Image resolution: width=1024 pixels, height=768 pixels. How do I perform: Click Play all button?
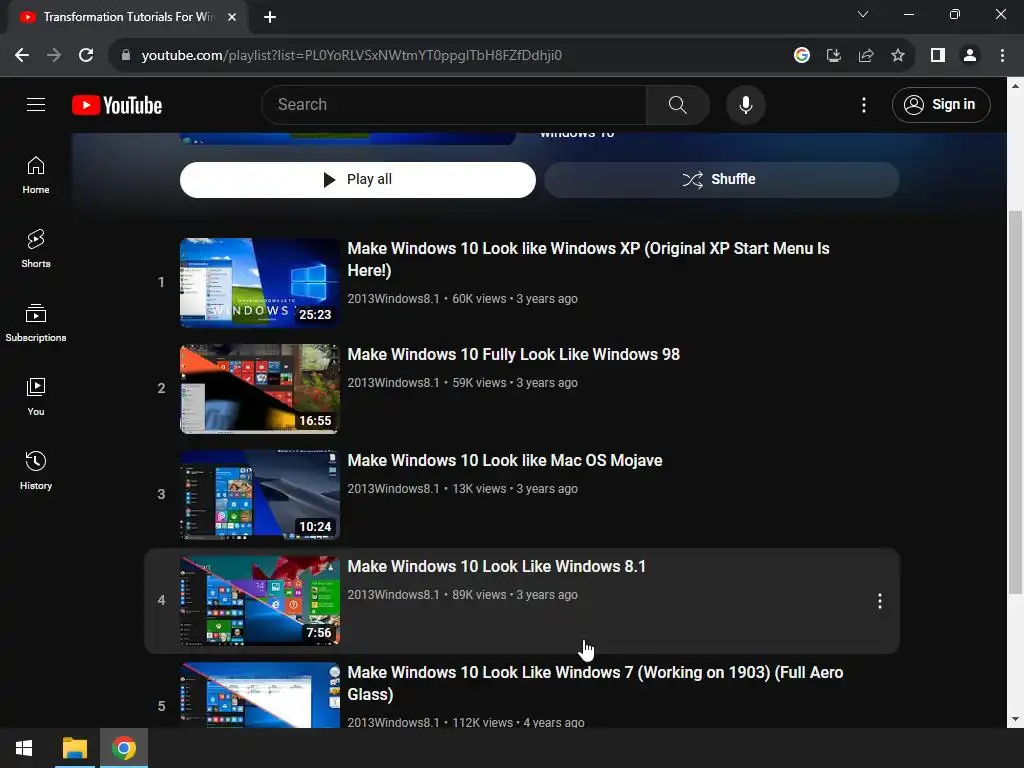pyautogui.click(x=357, y=180)
